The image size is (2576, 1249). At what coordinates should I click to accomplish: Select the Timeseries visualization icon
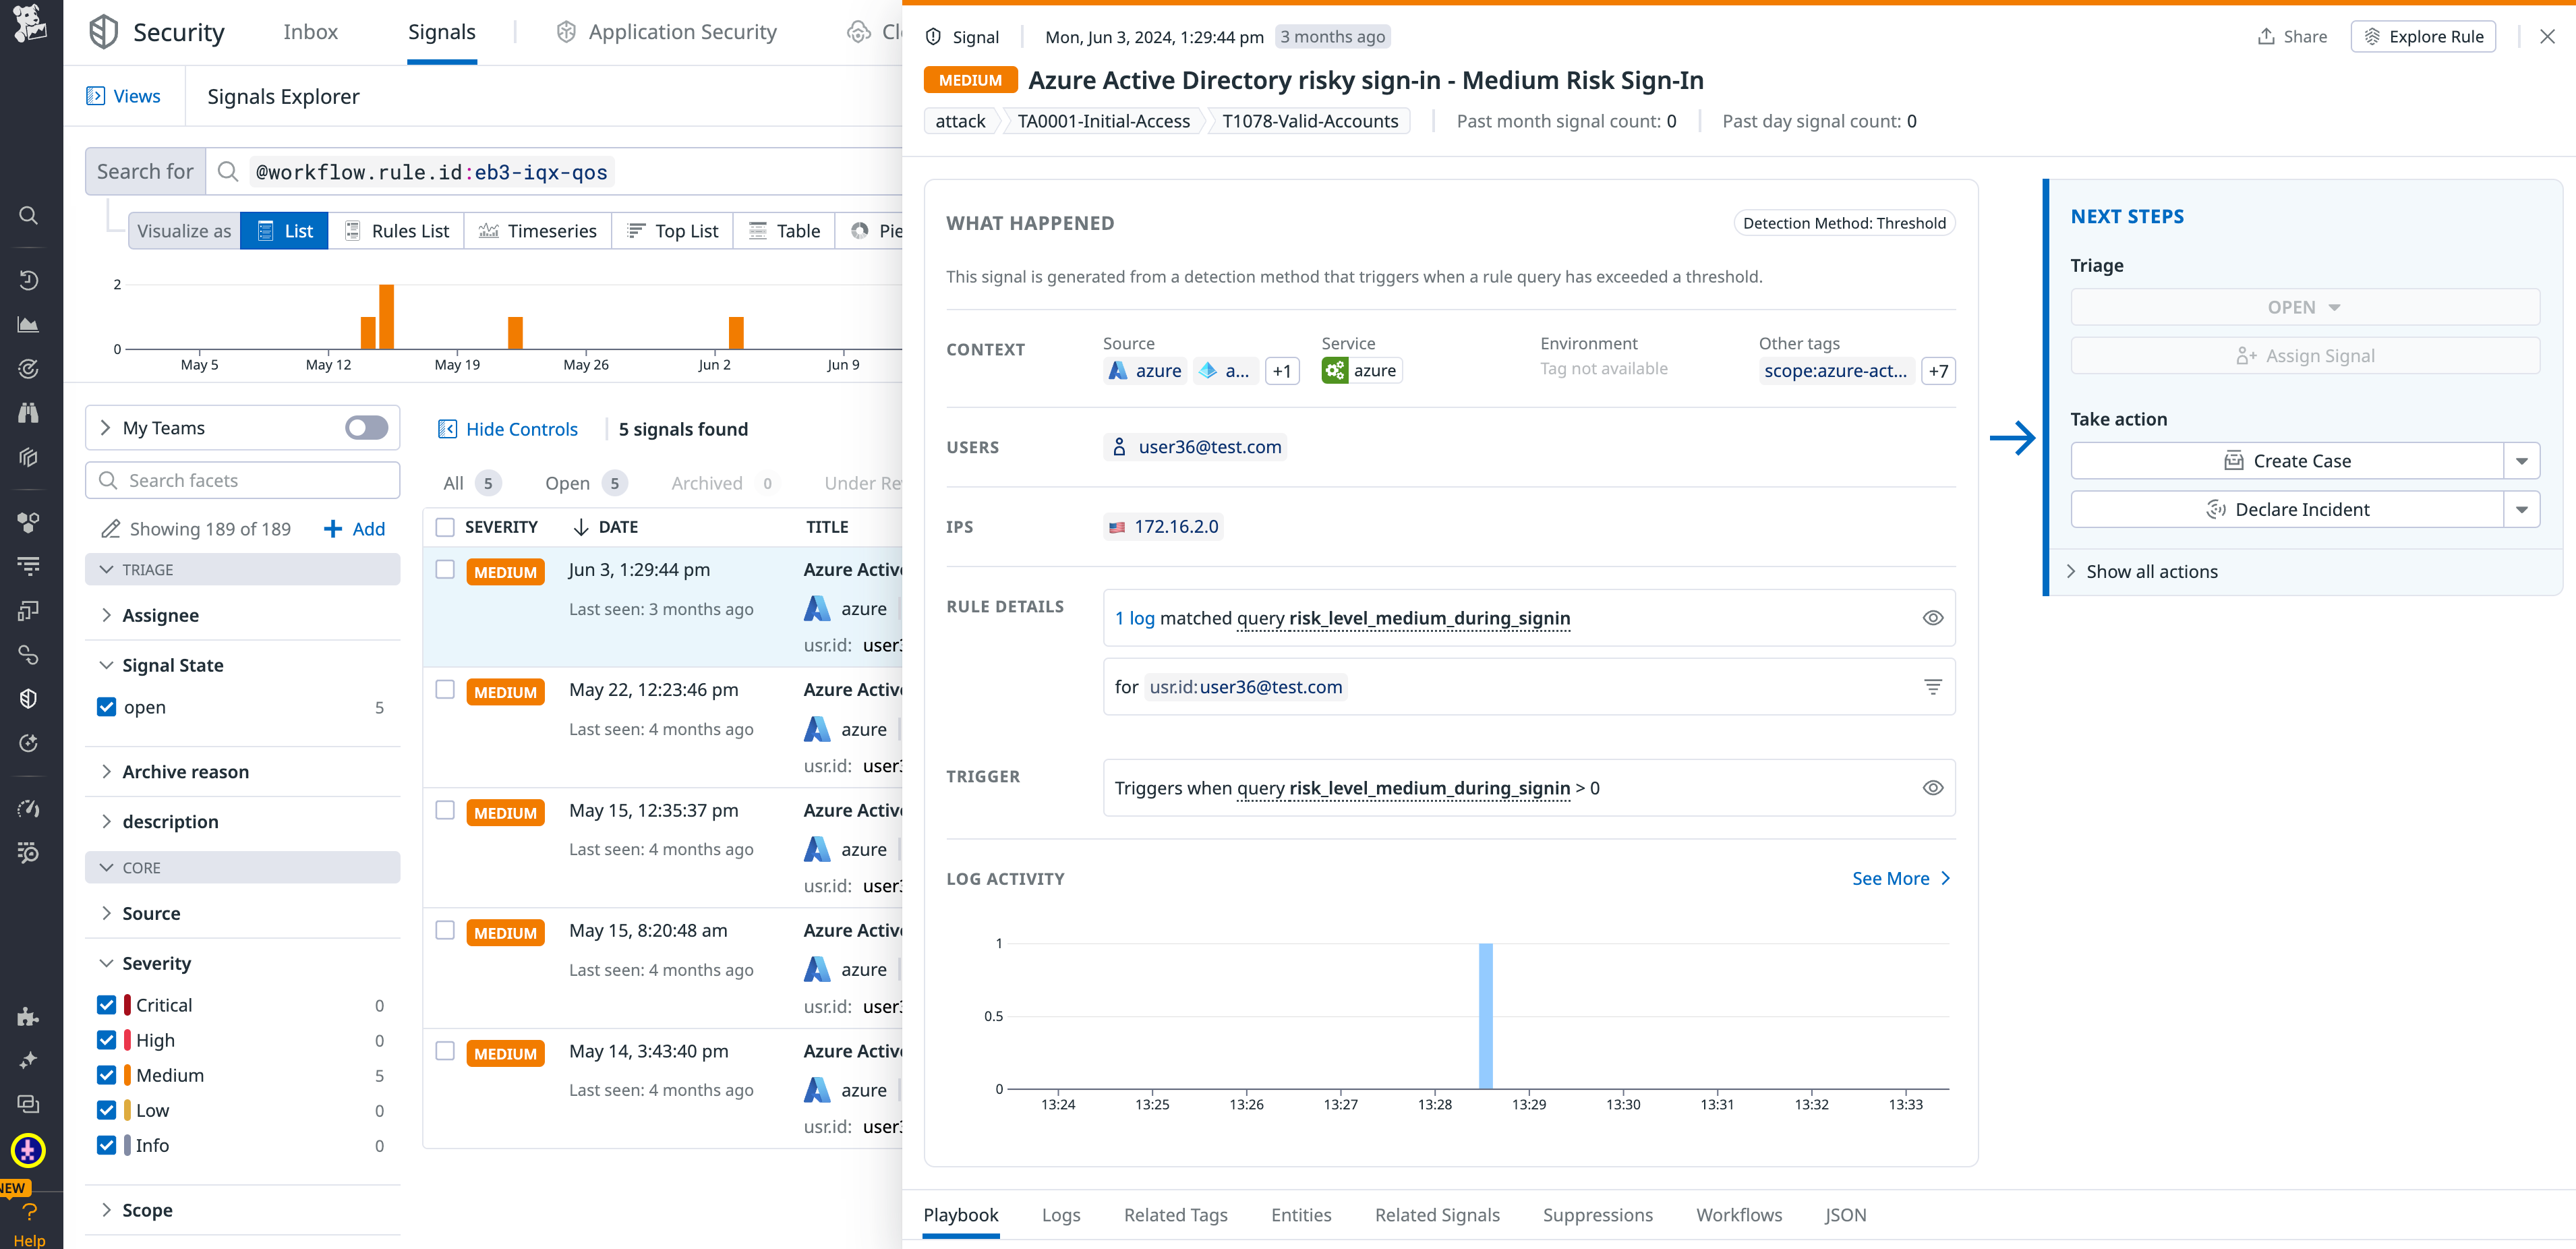point(490,230)
